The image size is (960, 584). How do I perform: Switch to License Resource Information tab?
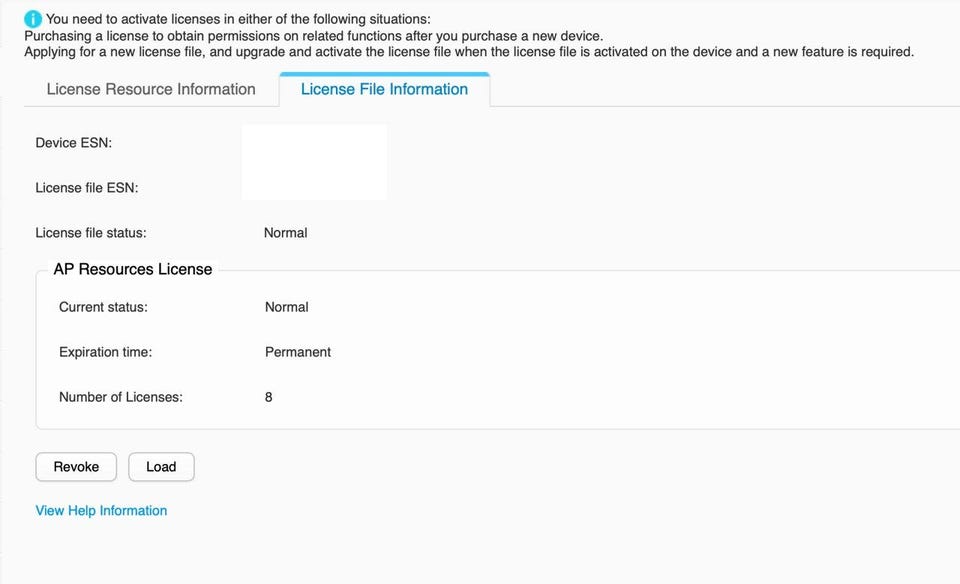point(151,89)
